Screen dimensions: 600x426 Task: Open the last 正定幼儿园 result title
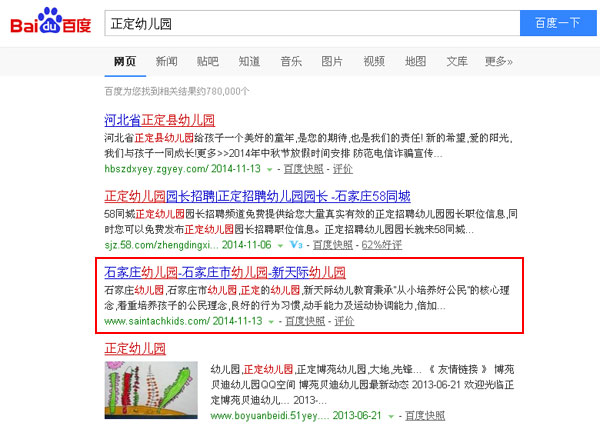pyautogui.click(x=135, y=348)
